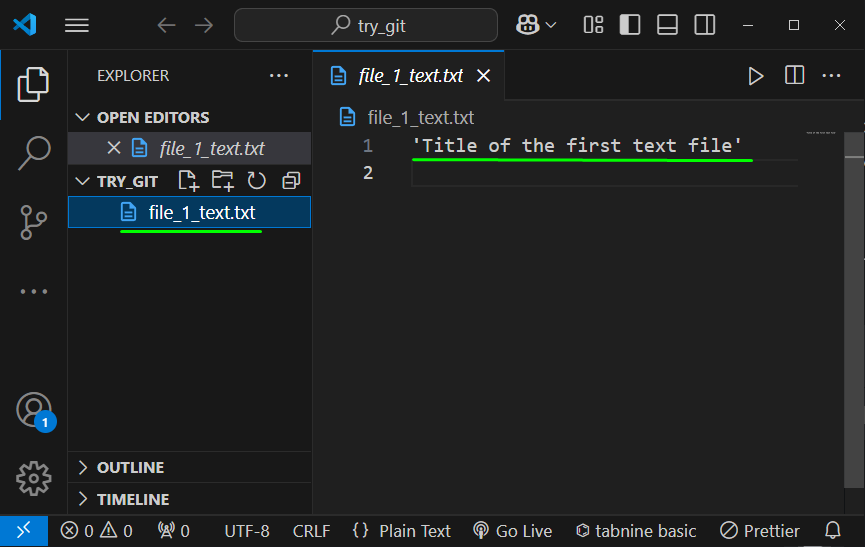Open the Search view in activity bar

(34, 153)
